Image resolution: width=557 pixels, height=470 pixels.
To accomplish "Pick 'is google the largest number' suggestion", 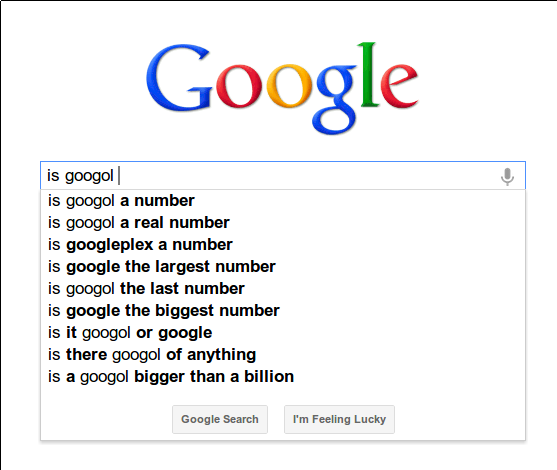I will click(x=283, y=267).
